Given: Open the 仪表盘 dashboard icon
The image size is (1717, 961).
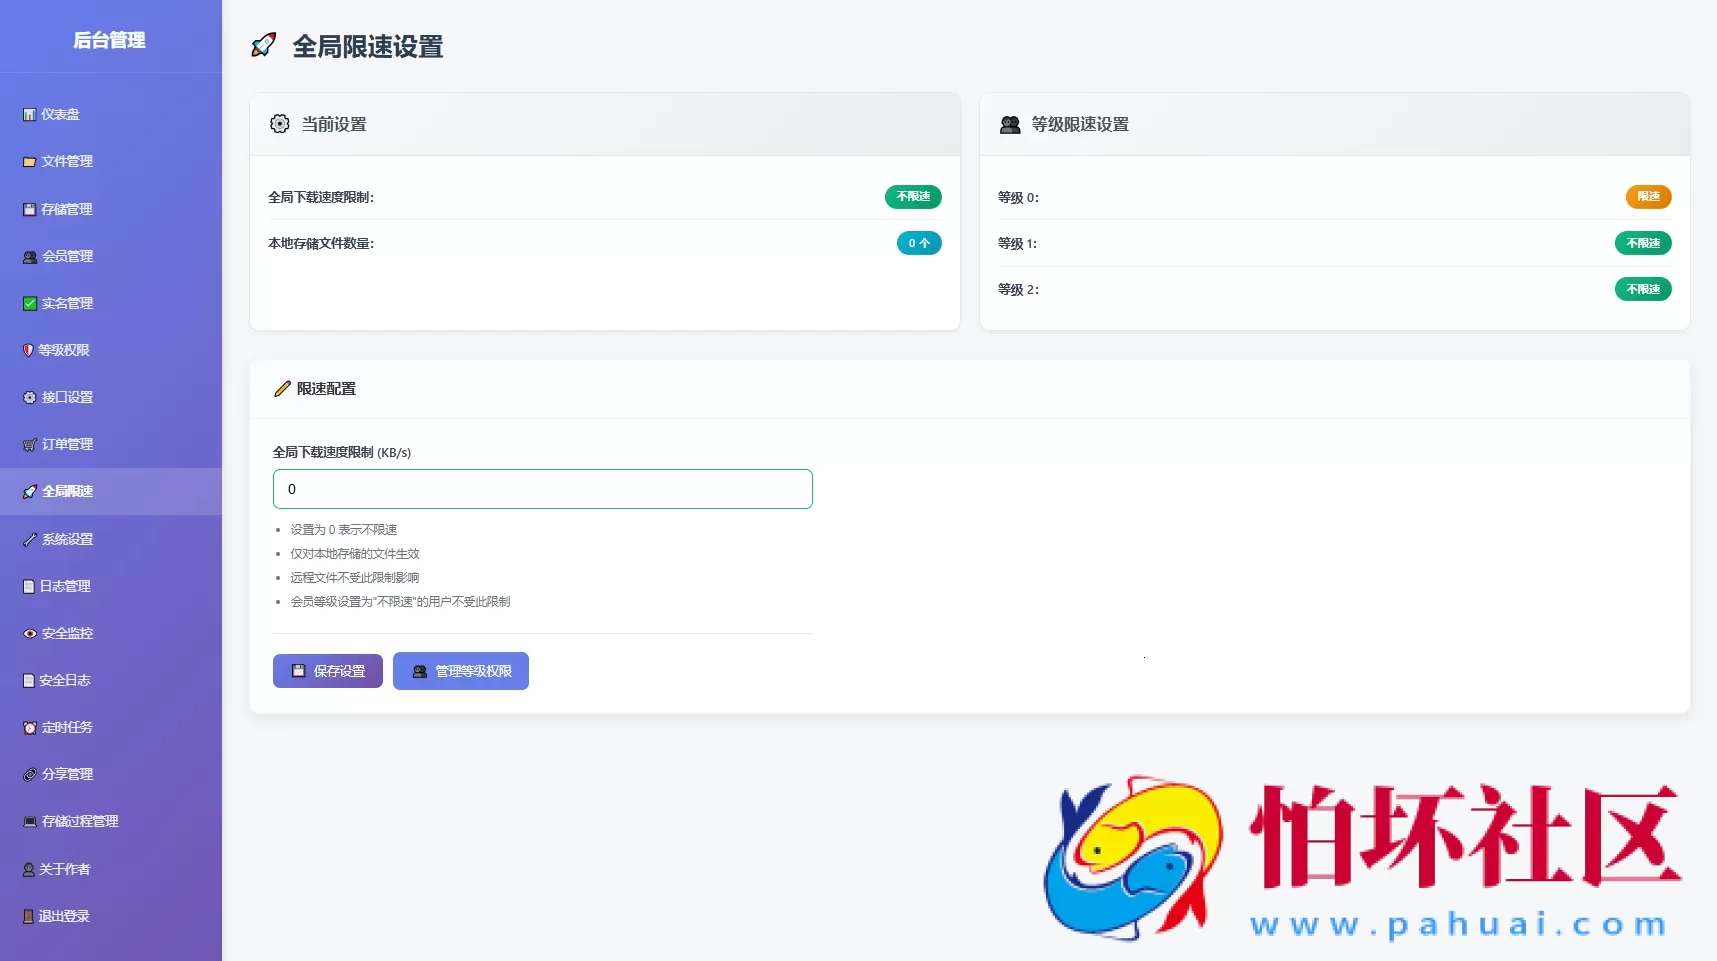Looking at the screenshot, I should coord(29,114).
